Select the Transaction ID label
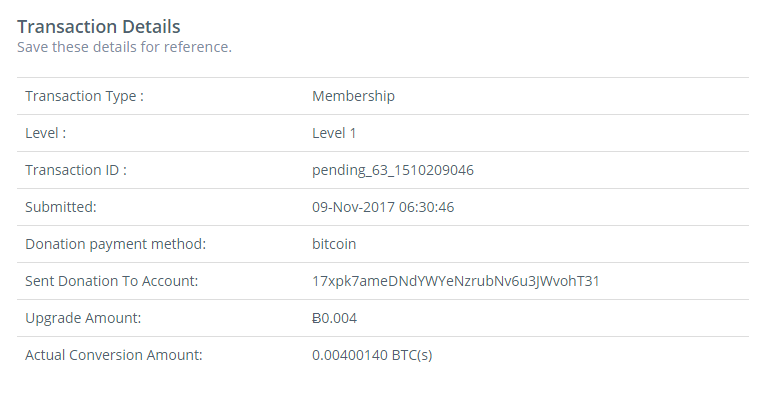The image size is (762, 407). coord(76,170)
